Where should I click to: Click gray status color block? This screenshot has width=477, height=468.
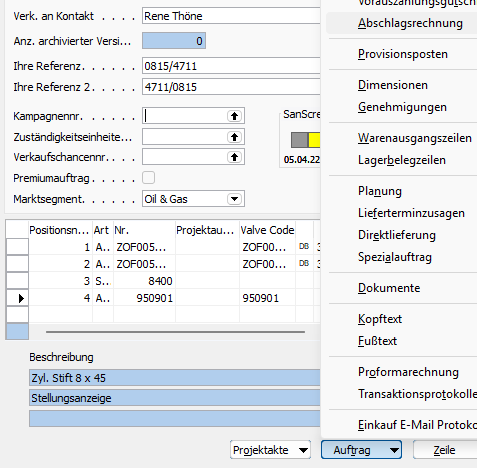(300, 140)
